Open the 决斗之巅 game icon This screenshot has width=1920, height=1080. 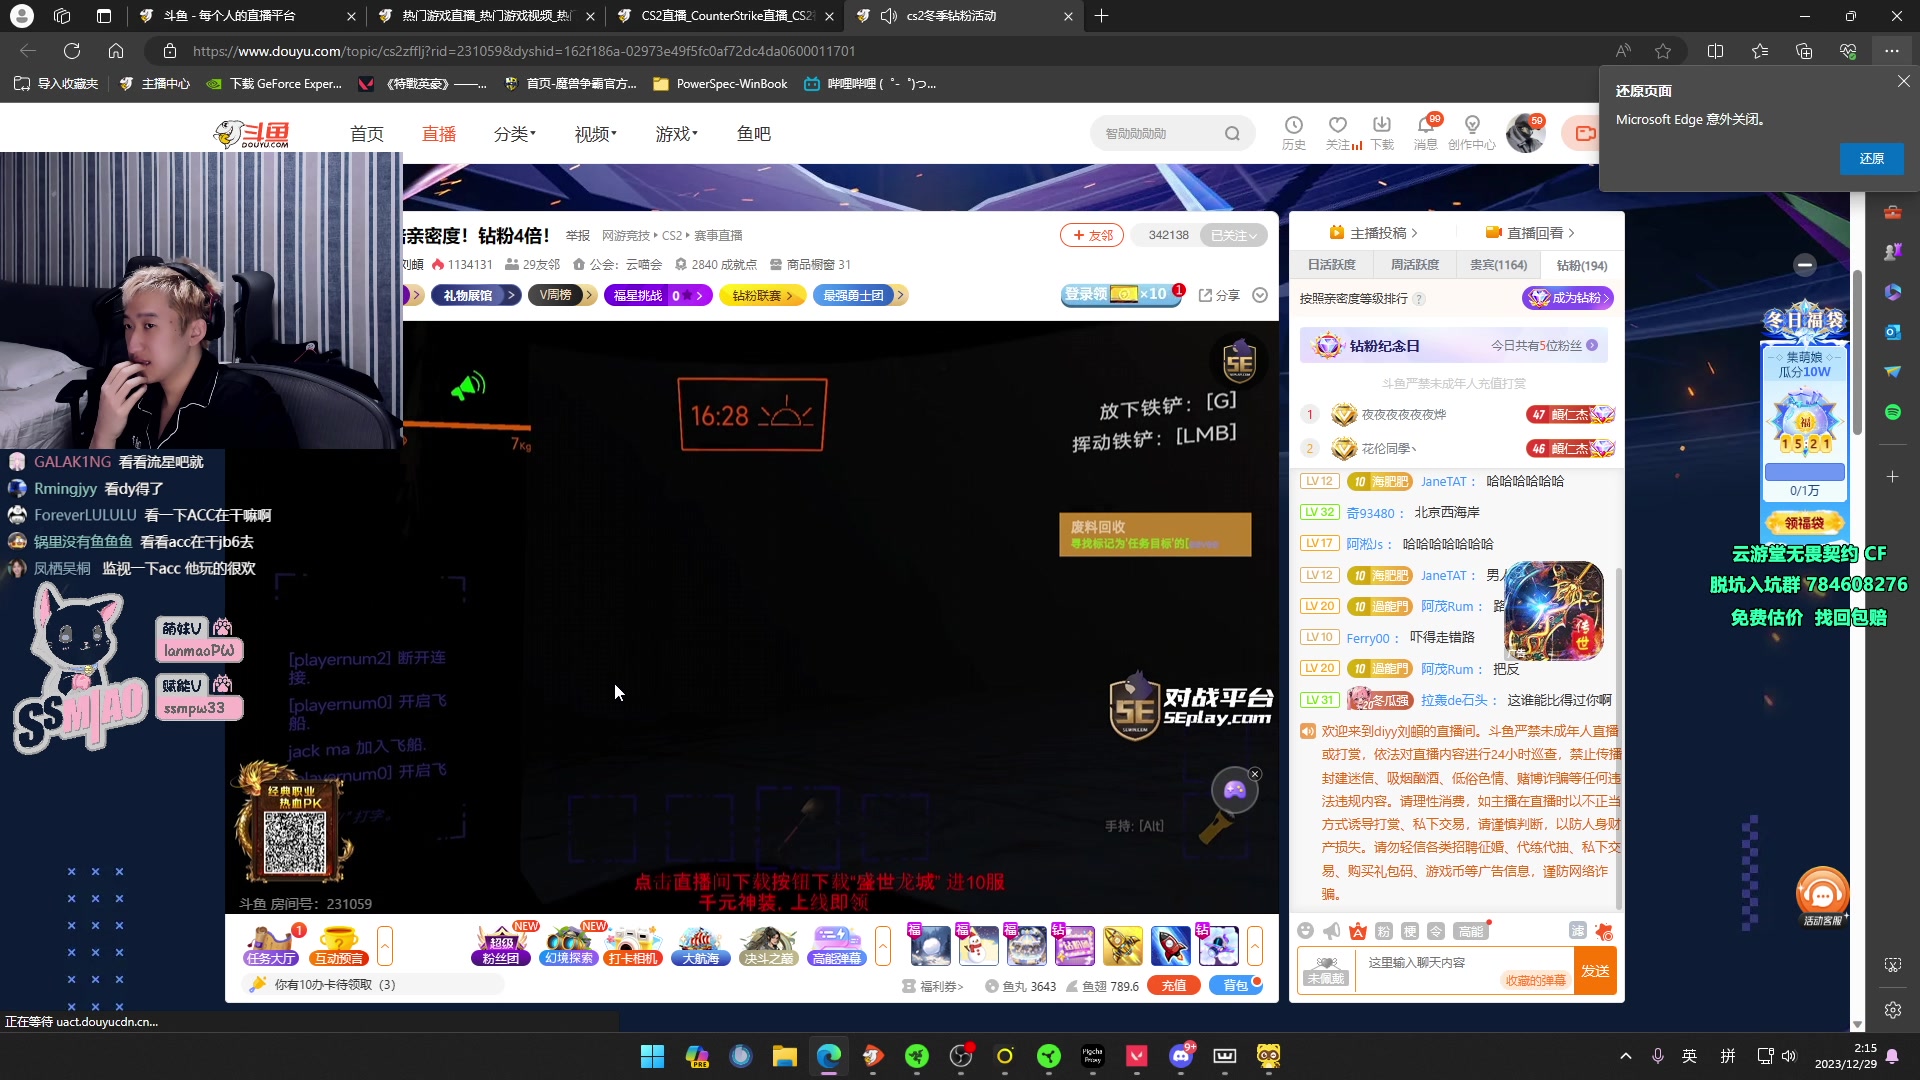coord(768,945)
